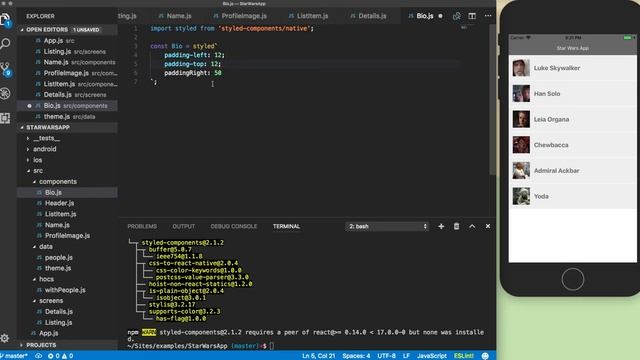This screenshot has height=360, width=640.
Task: Click the smiley feedback icon in status bar
Action: pos(485,356)
